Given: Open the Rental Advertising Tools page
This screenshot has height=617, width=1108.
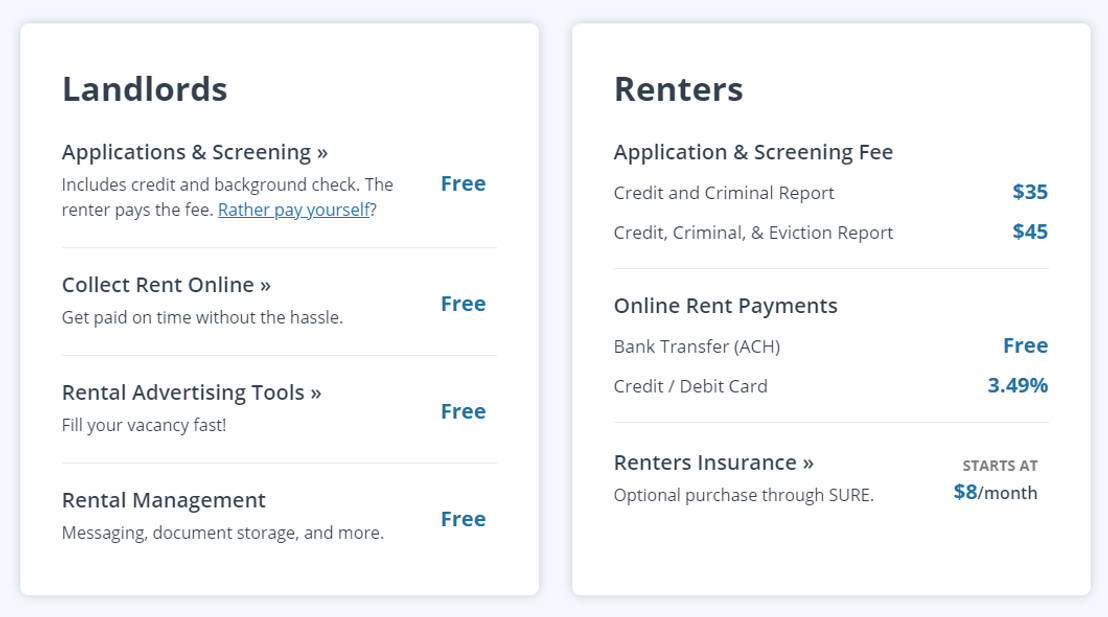Looking at the screenshot, I should pos(192,393).
